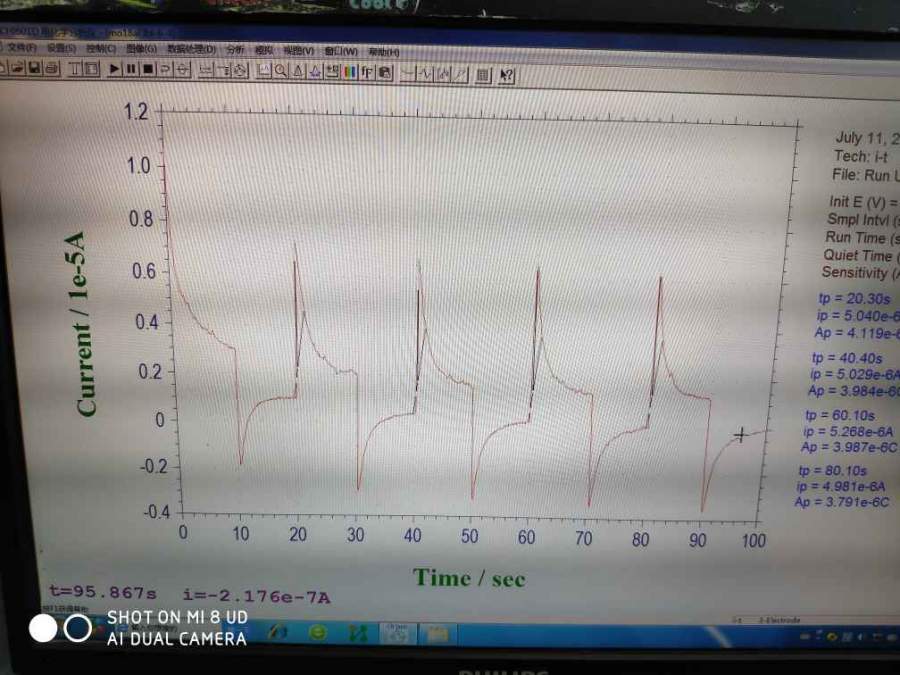Open a data file via toolbar
The image size is (900, 675).
tap(18, 69)
